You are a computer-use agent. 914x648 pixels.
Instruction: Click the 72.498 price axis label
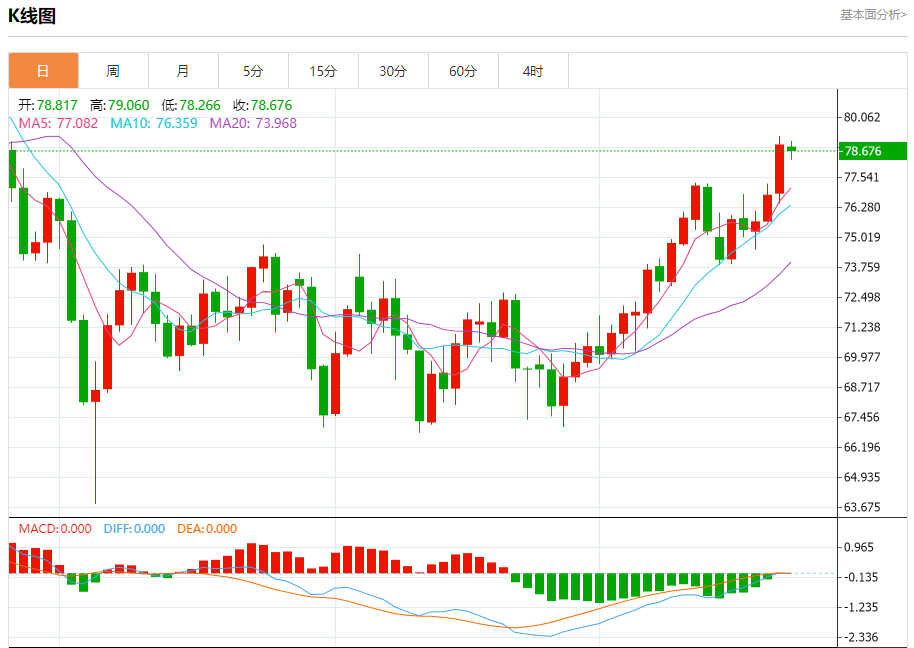(862, 297)
